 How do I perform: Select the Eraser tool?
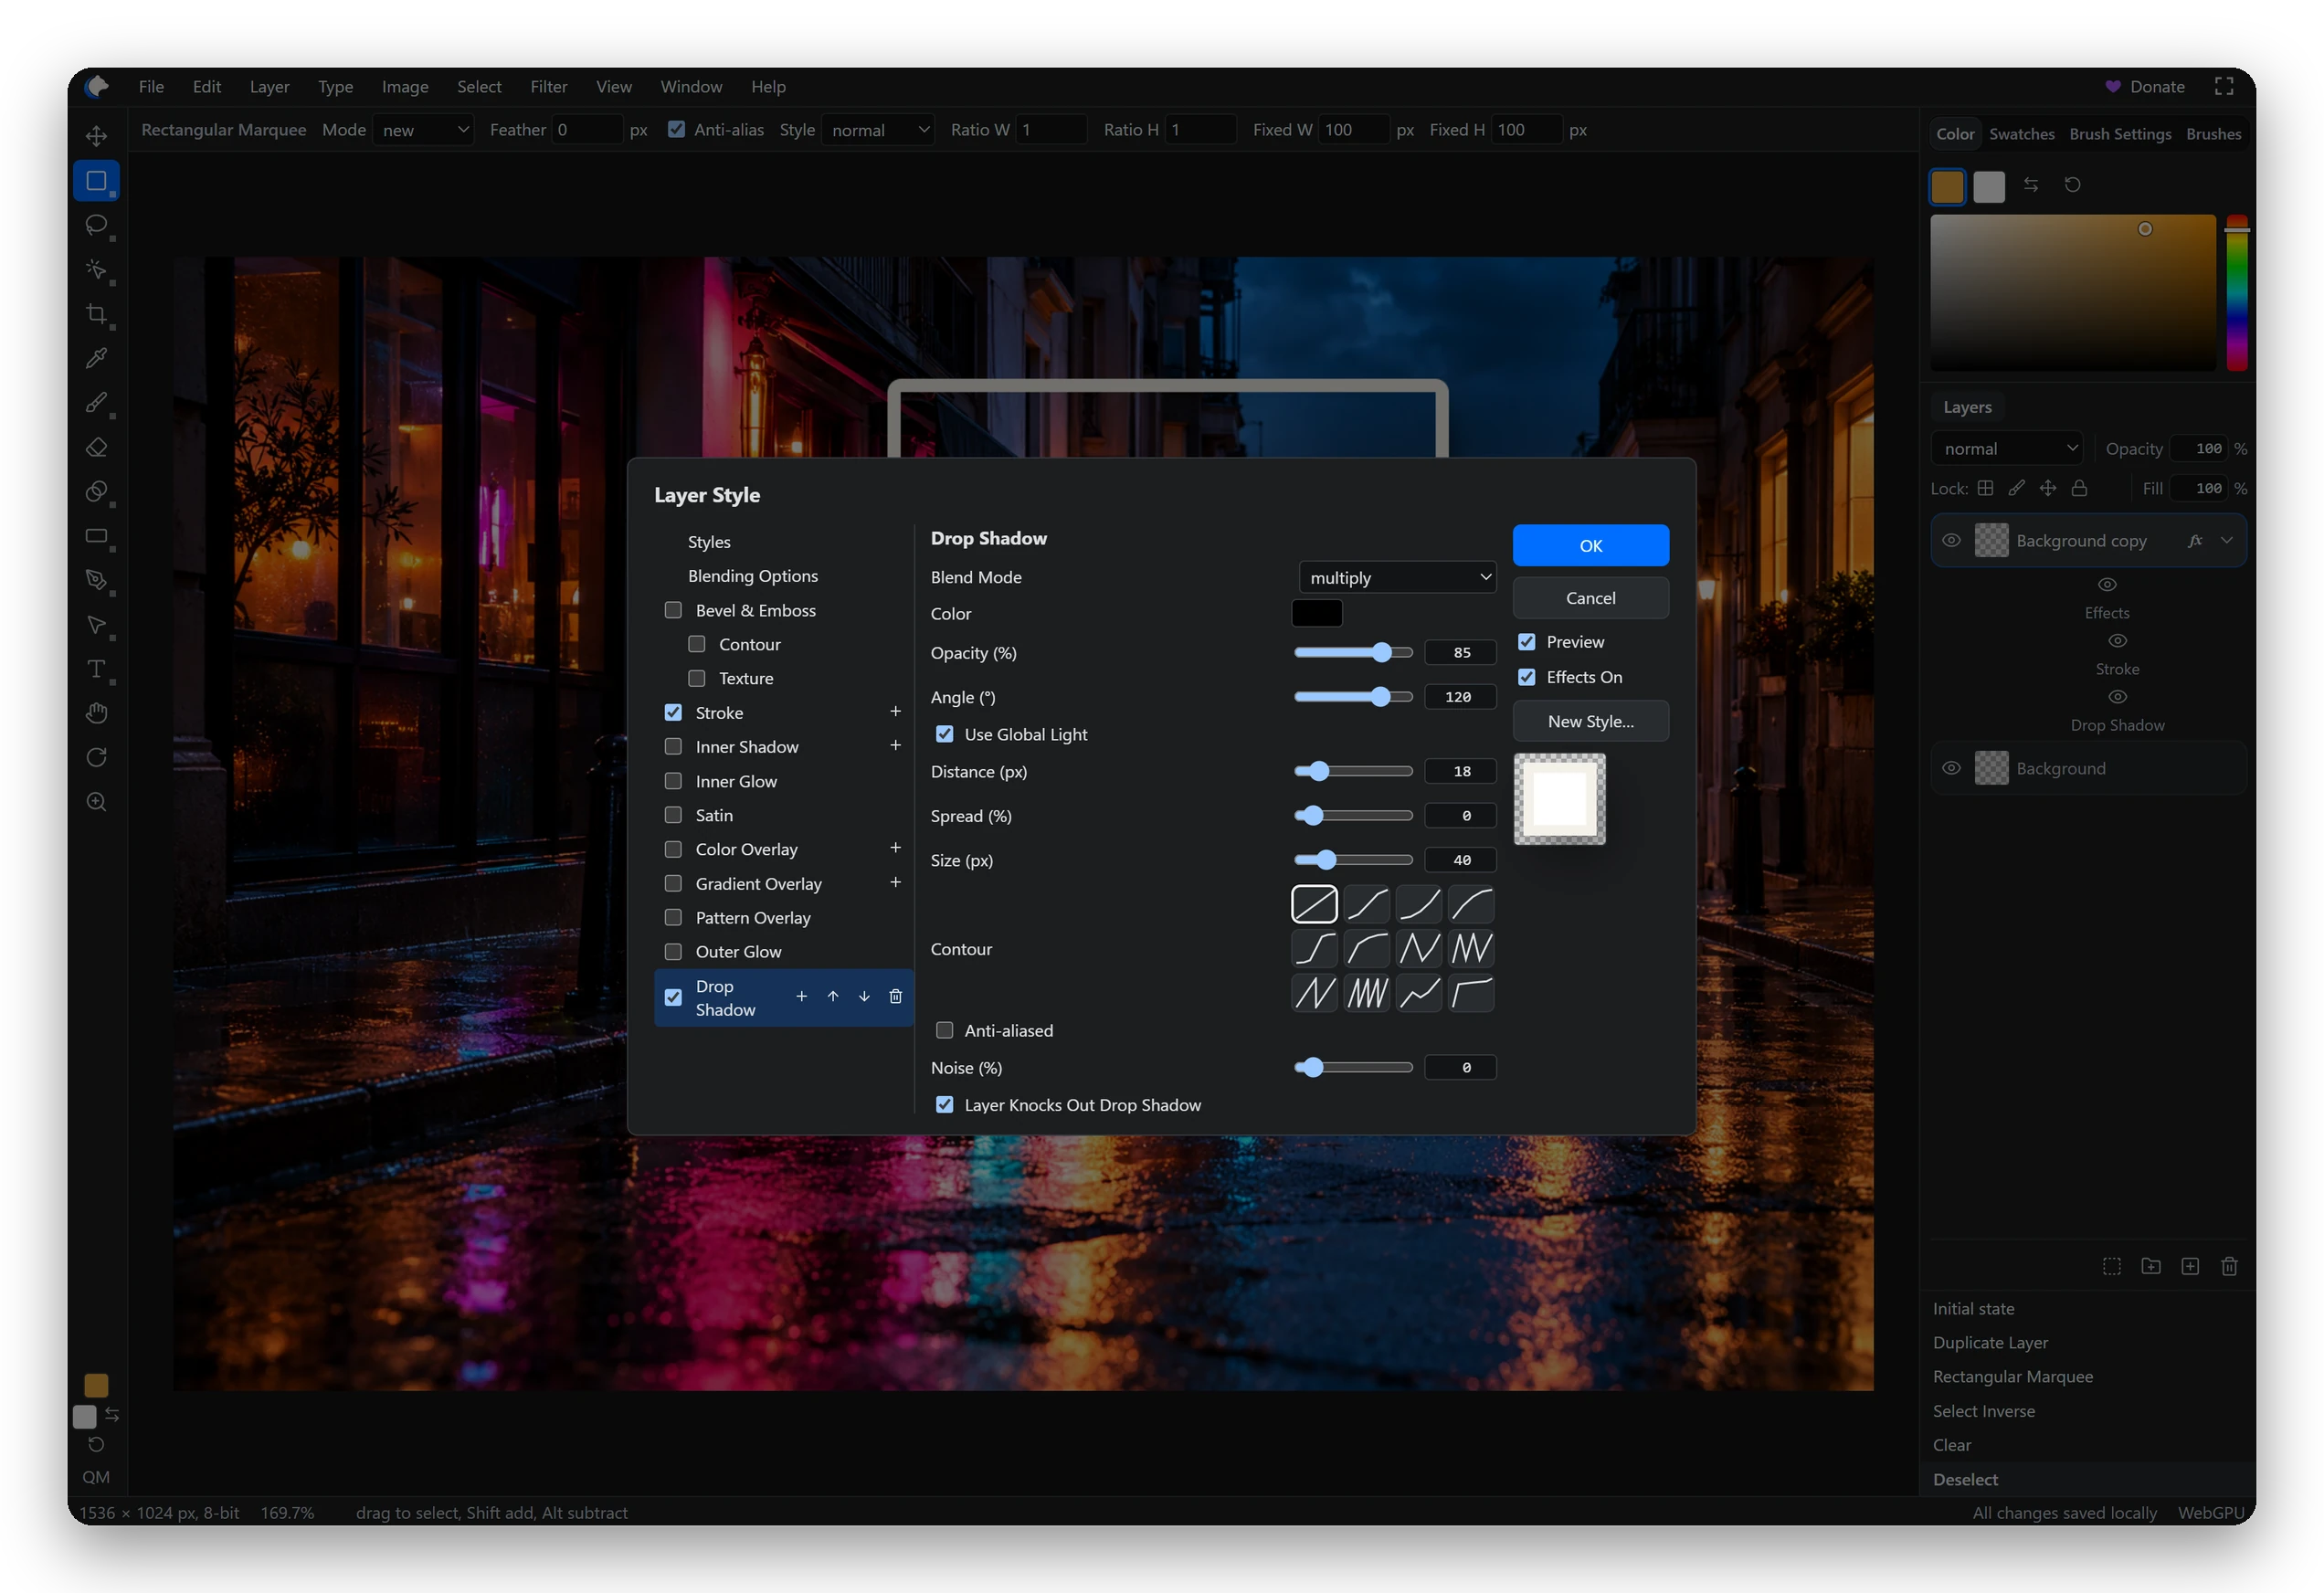(97, 447)
